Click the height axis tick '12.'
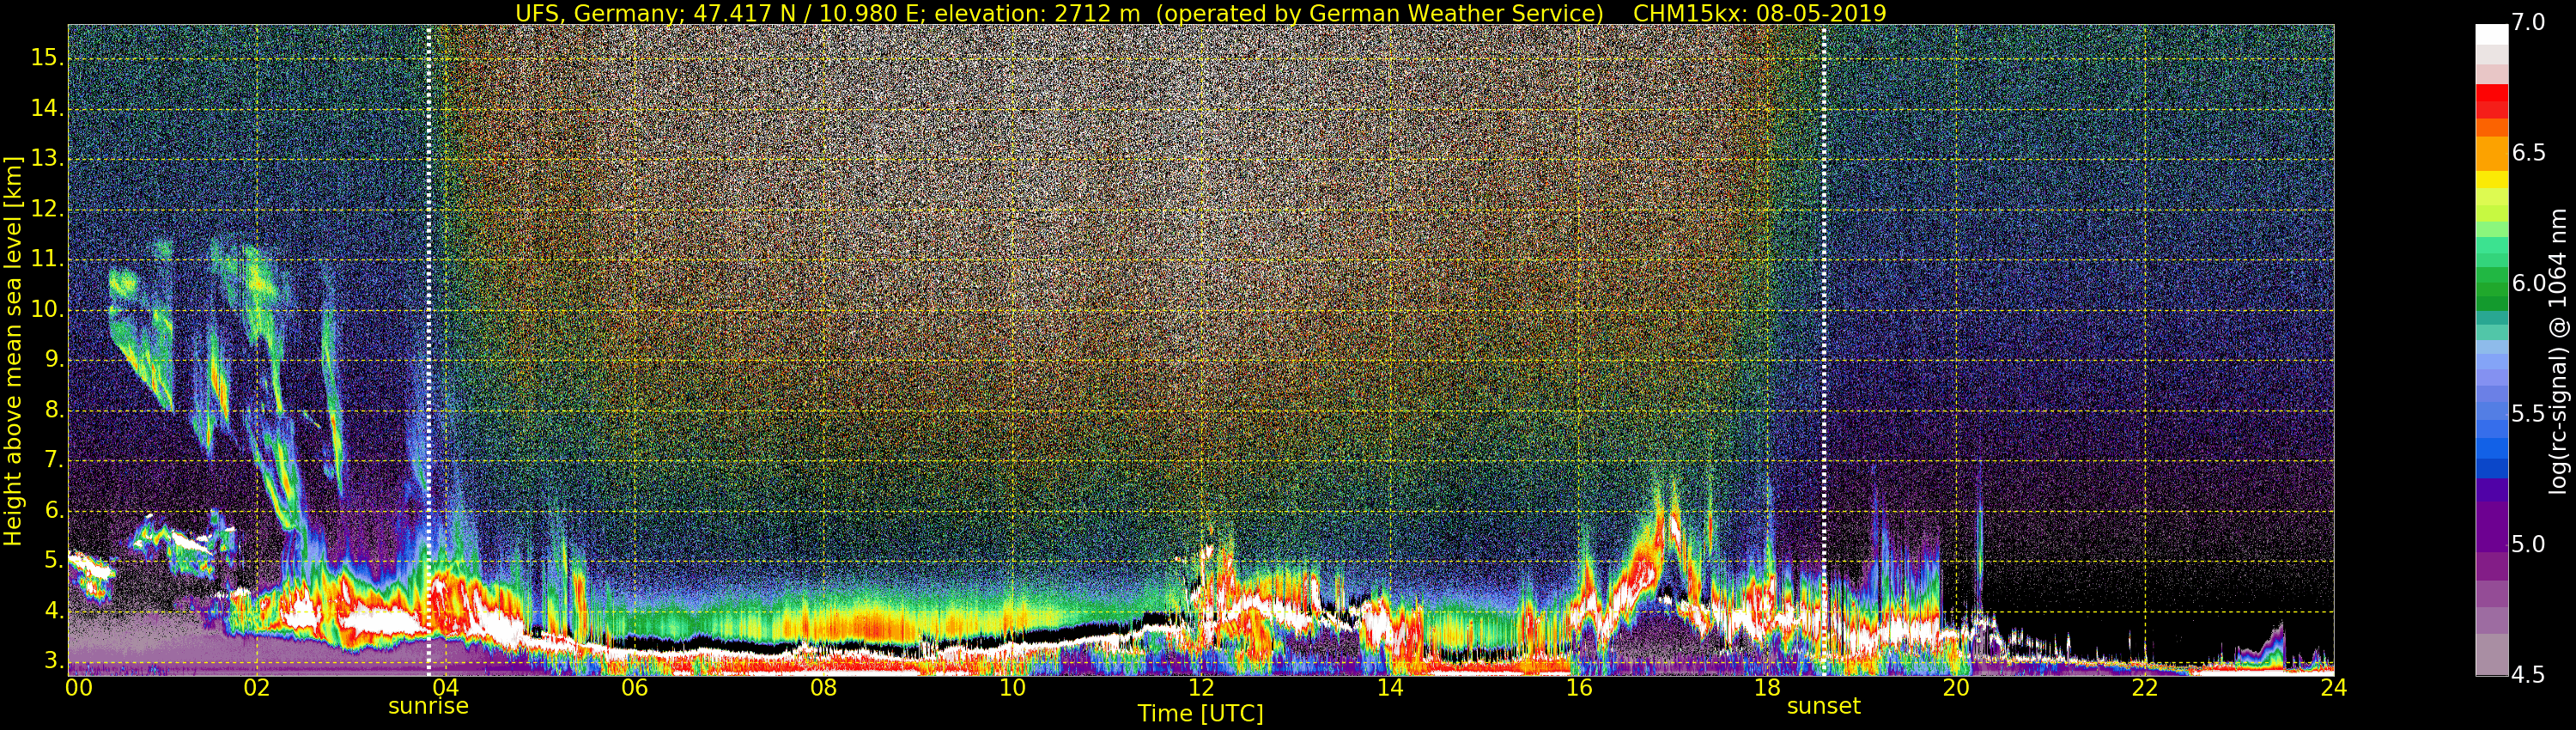 tap(47, 210)
